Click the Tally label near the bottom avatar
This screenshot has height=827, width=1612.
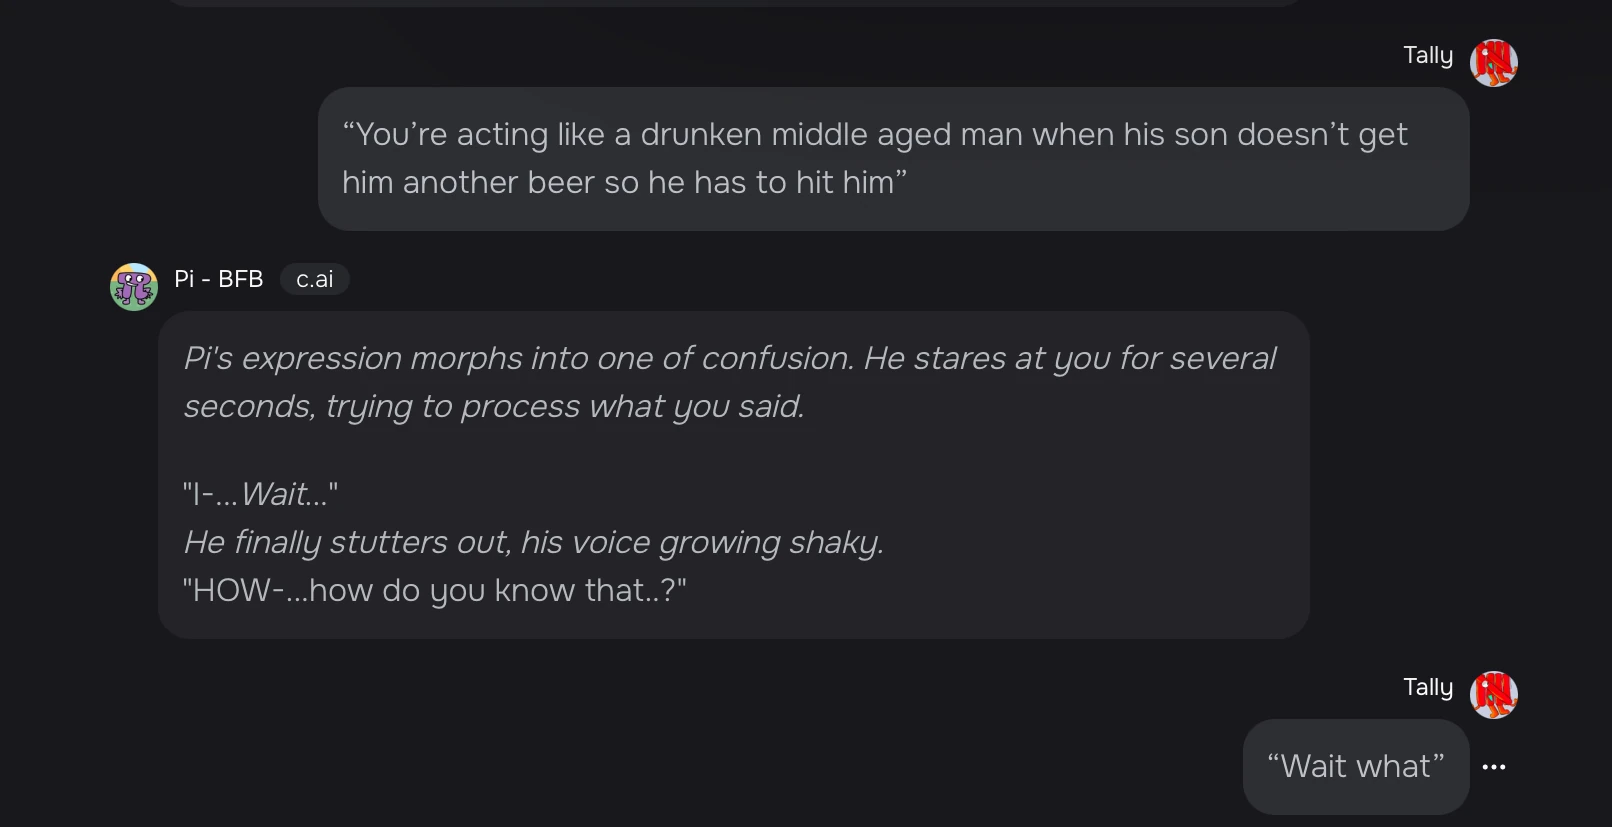tap(1428, 688)
